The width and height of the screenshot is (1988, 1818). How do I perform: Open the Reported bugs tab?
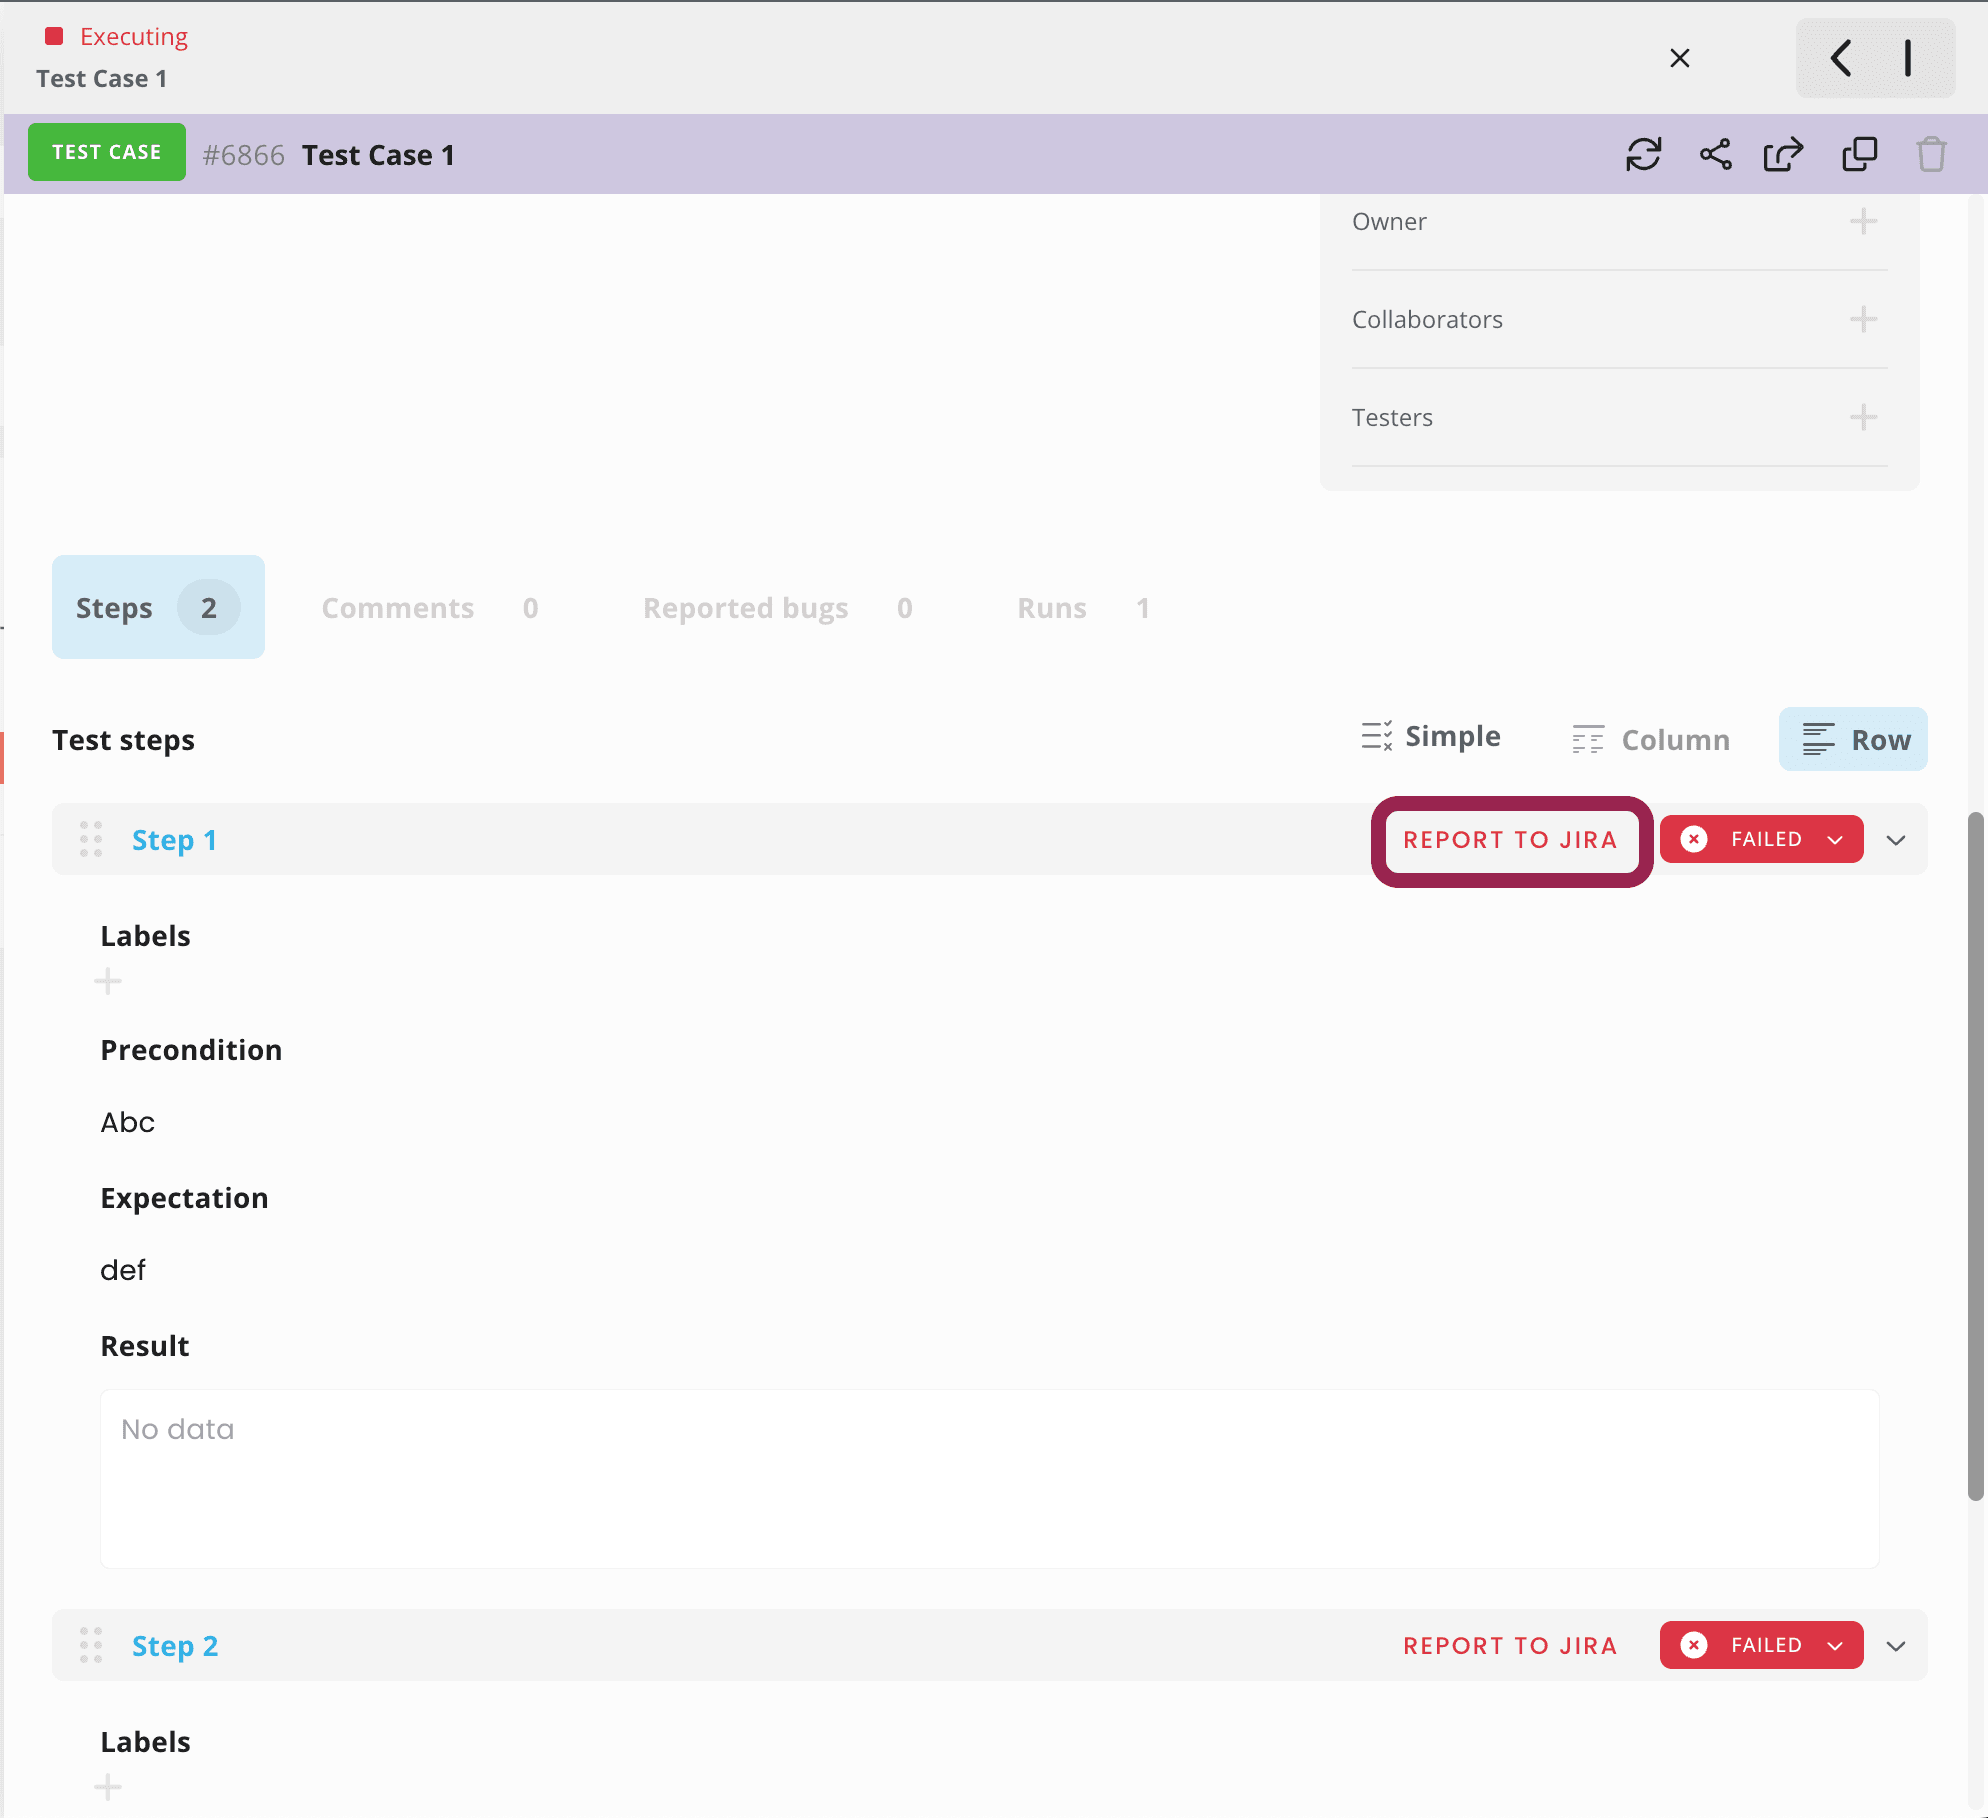778,608
